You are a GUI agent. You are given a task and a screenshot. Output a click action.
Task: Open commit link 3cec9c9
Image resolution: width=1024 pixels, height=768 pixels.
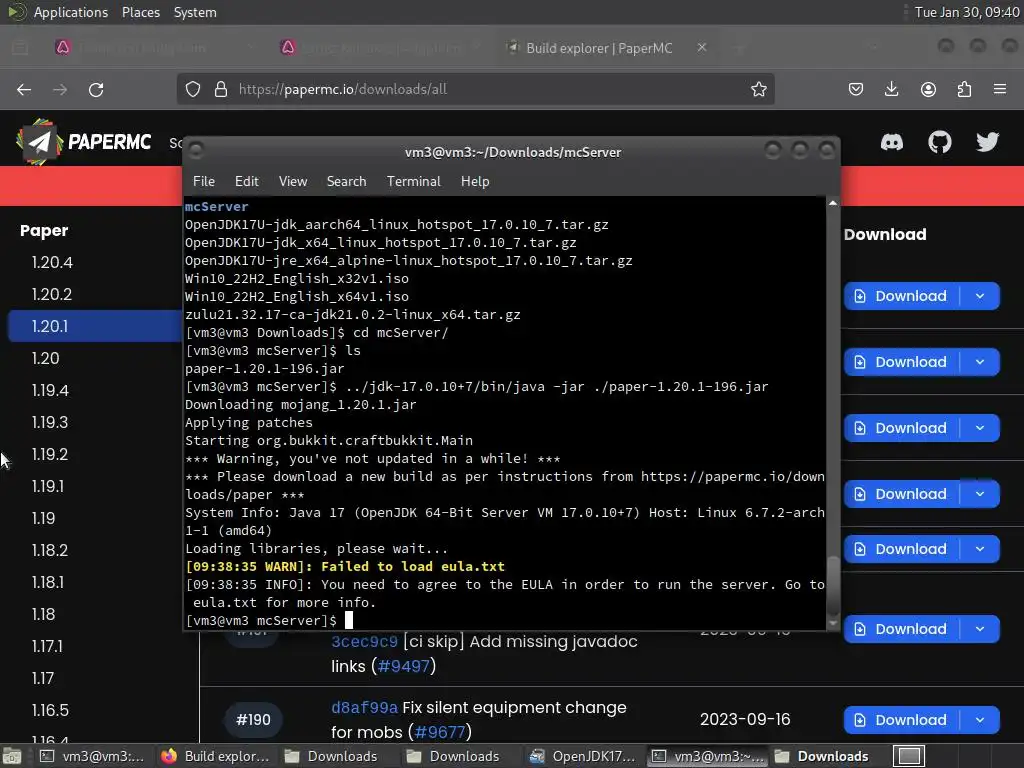pos(364,642)
